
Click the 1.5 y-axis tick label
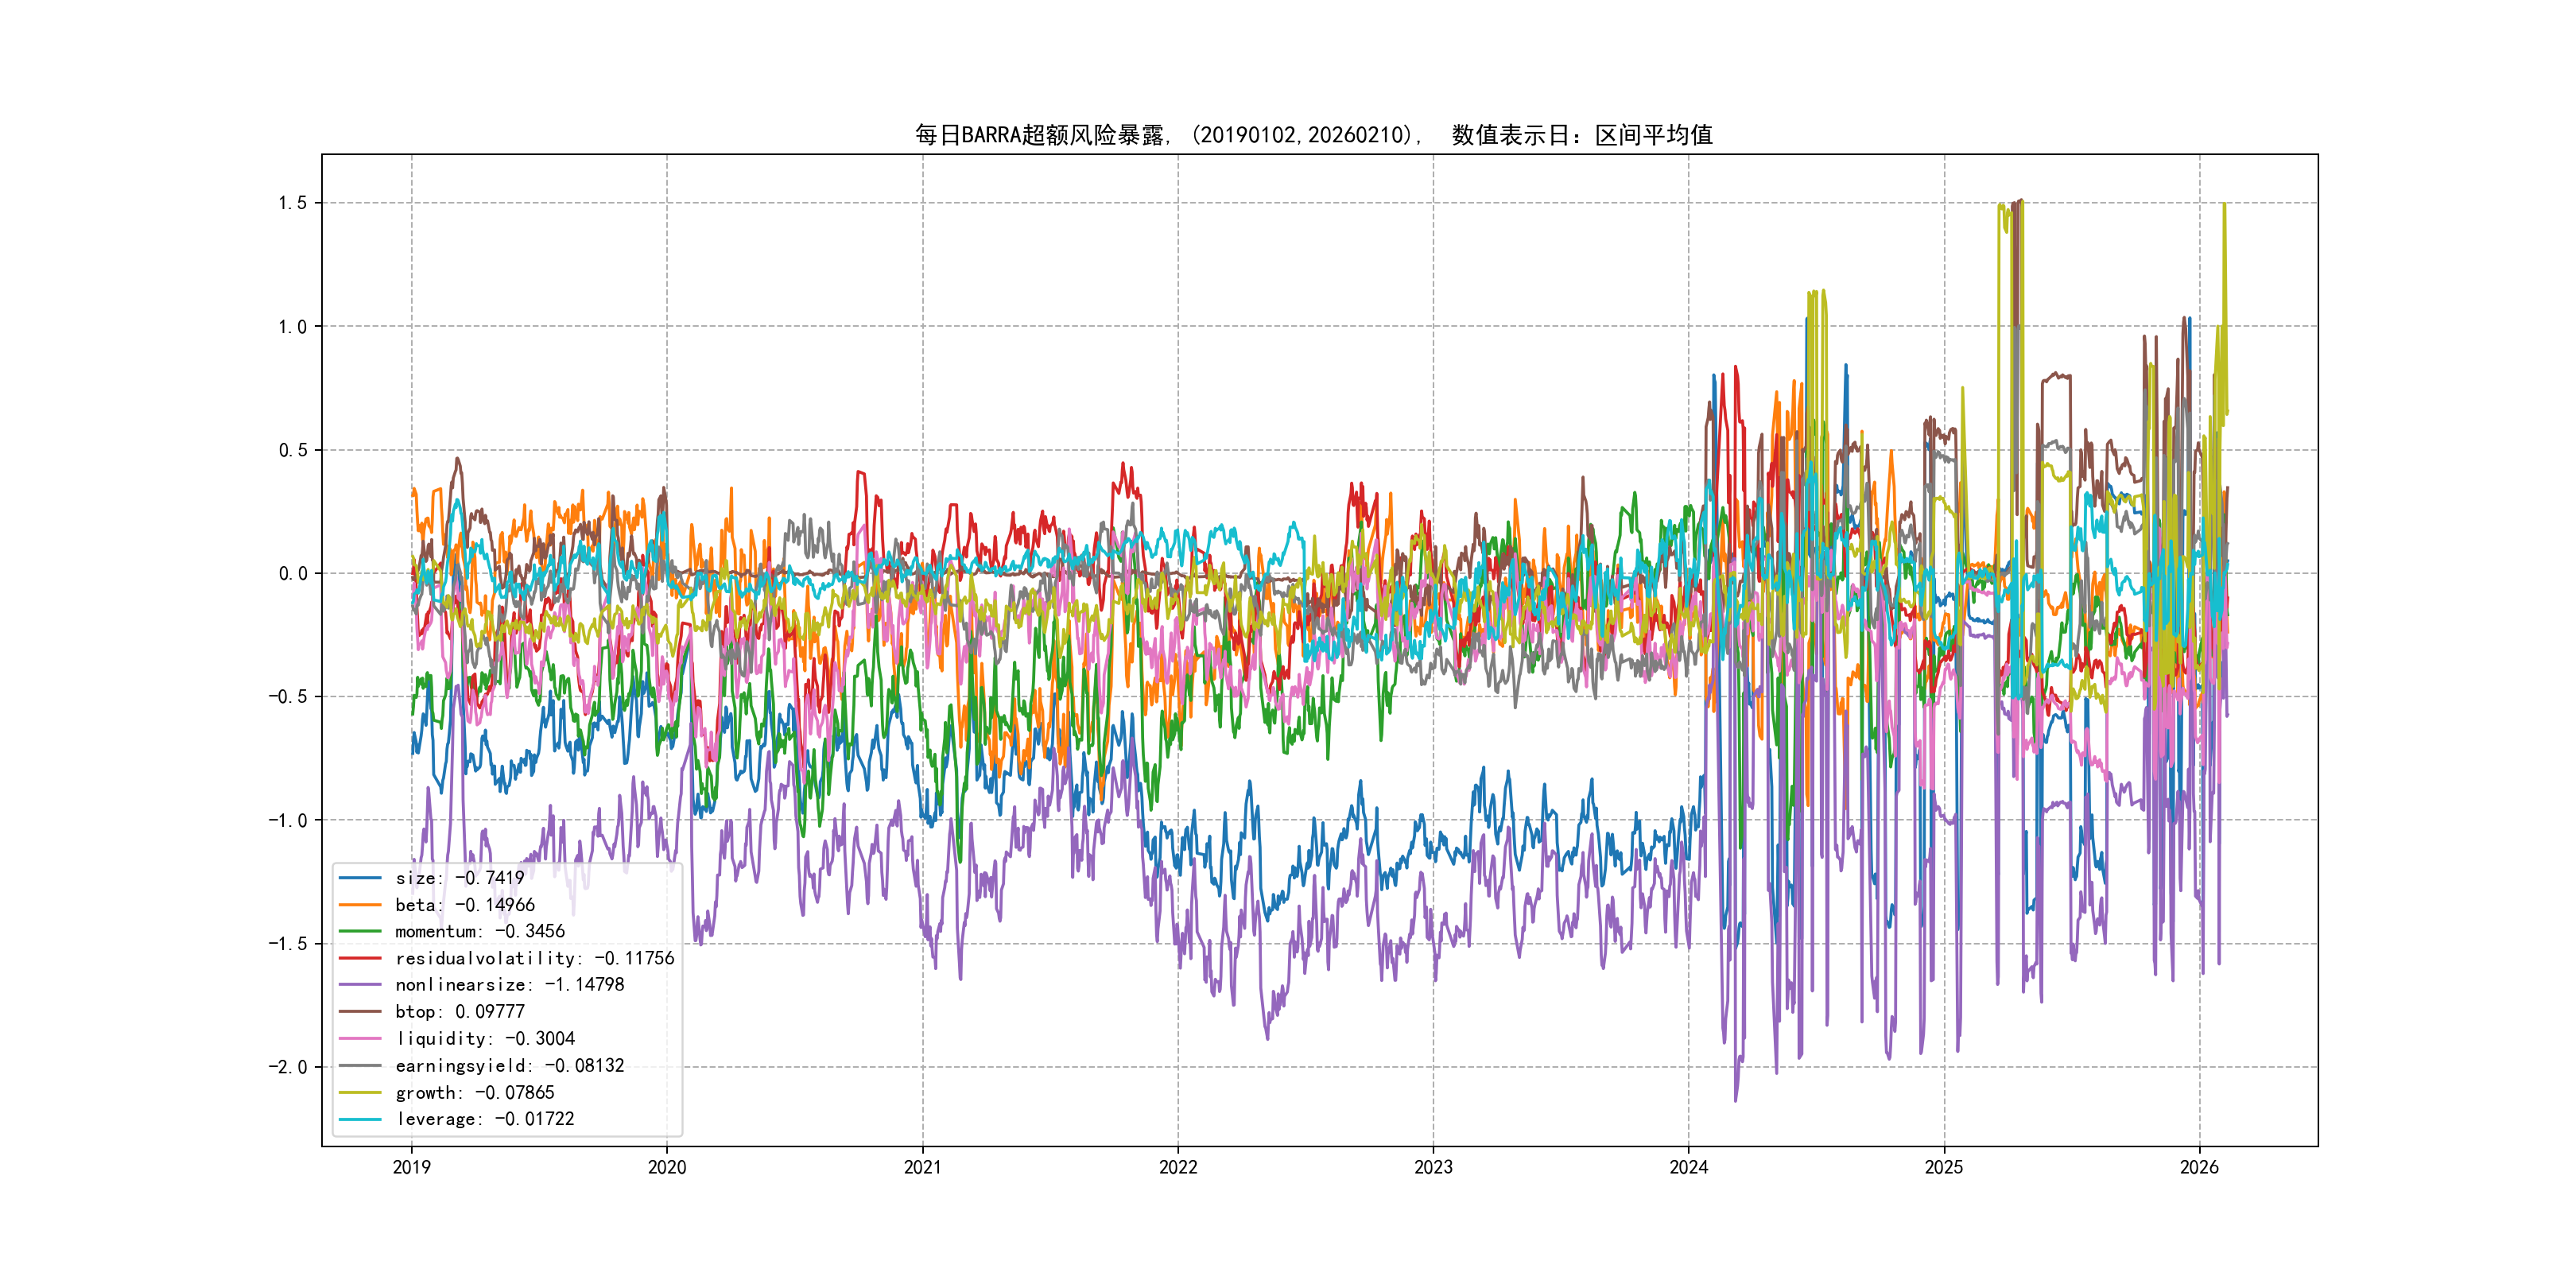point(292,203)
